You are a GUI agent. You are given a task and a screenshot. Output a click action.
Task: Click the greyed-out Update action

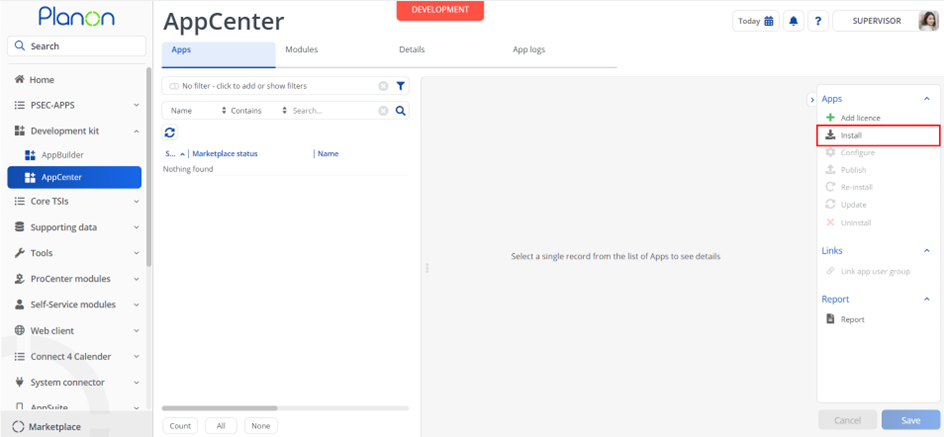pos(846,205)
